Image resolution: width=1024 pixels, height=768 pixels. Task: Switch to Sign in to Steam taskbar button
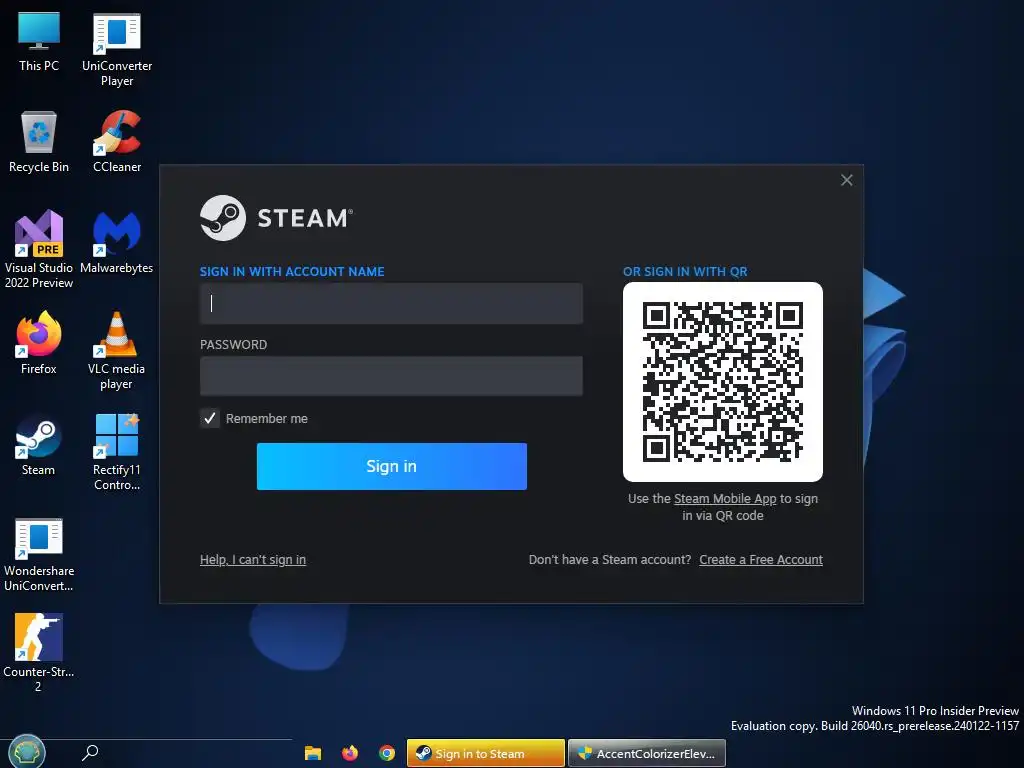(485, 753)
